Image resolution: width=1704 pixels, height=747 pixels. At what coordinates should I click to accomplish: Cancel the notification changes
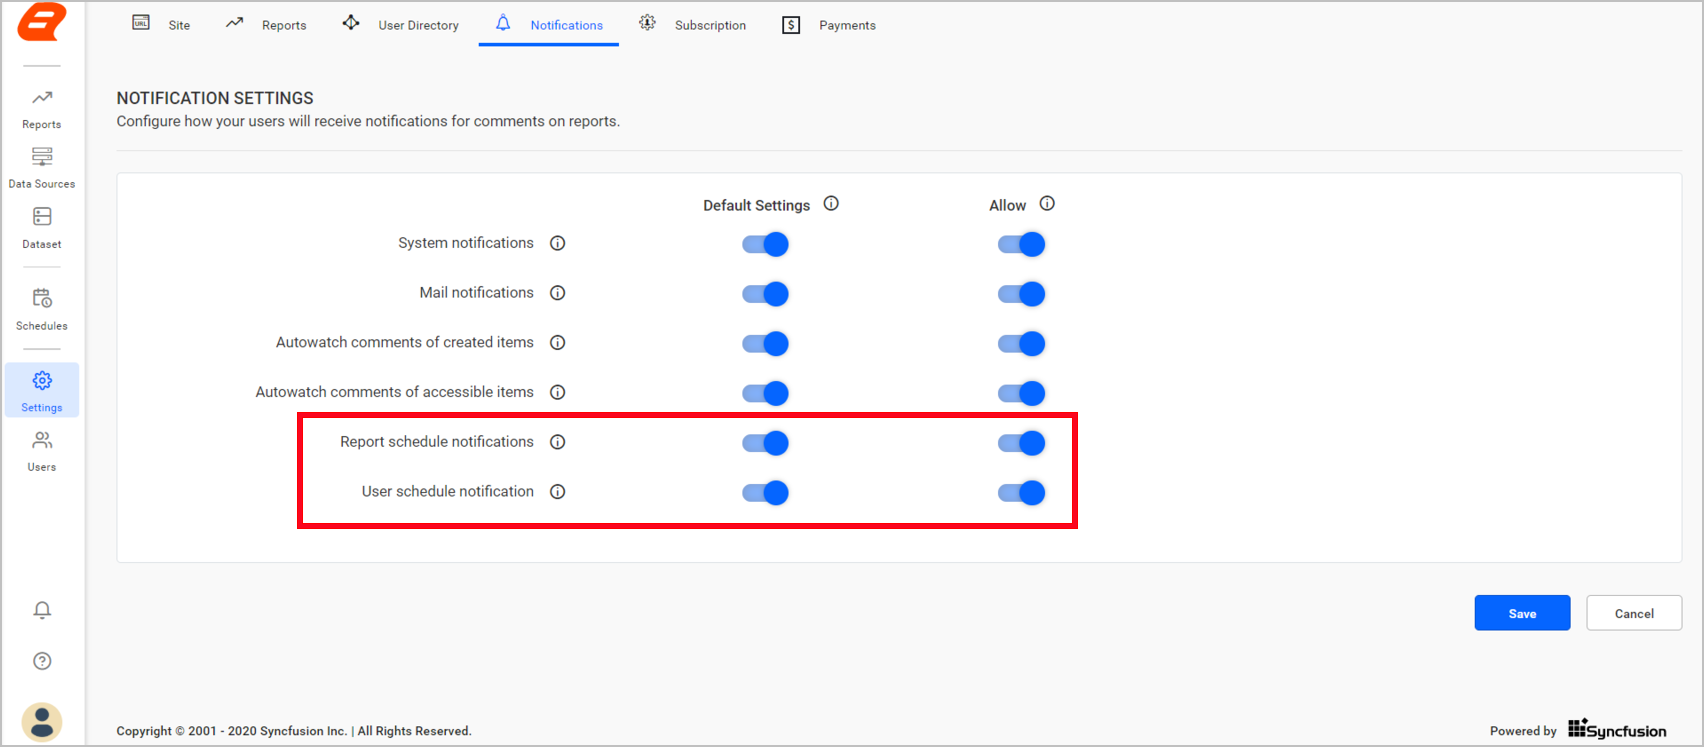point(1634,613)
